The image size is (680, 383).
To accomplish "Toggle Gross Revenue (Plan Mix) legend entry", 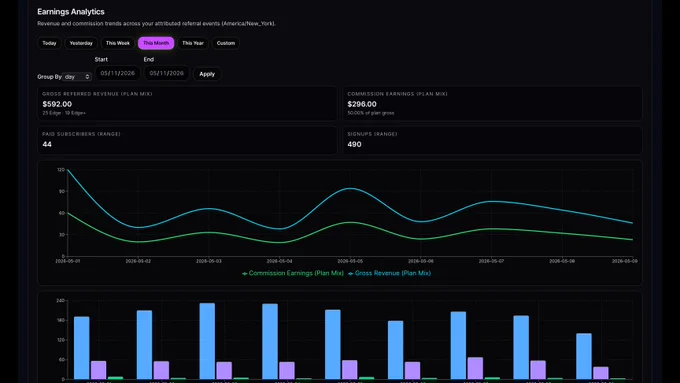I will 389,273.
